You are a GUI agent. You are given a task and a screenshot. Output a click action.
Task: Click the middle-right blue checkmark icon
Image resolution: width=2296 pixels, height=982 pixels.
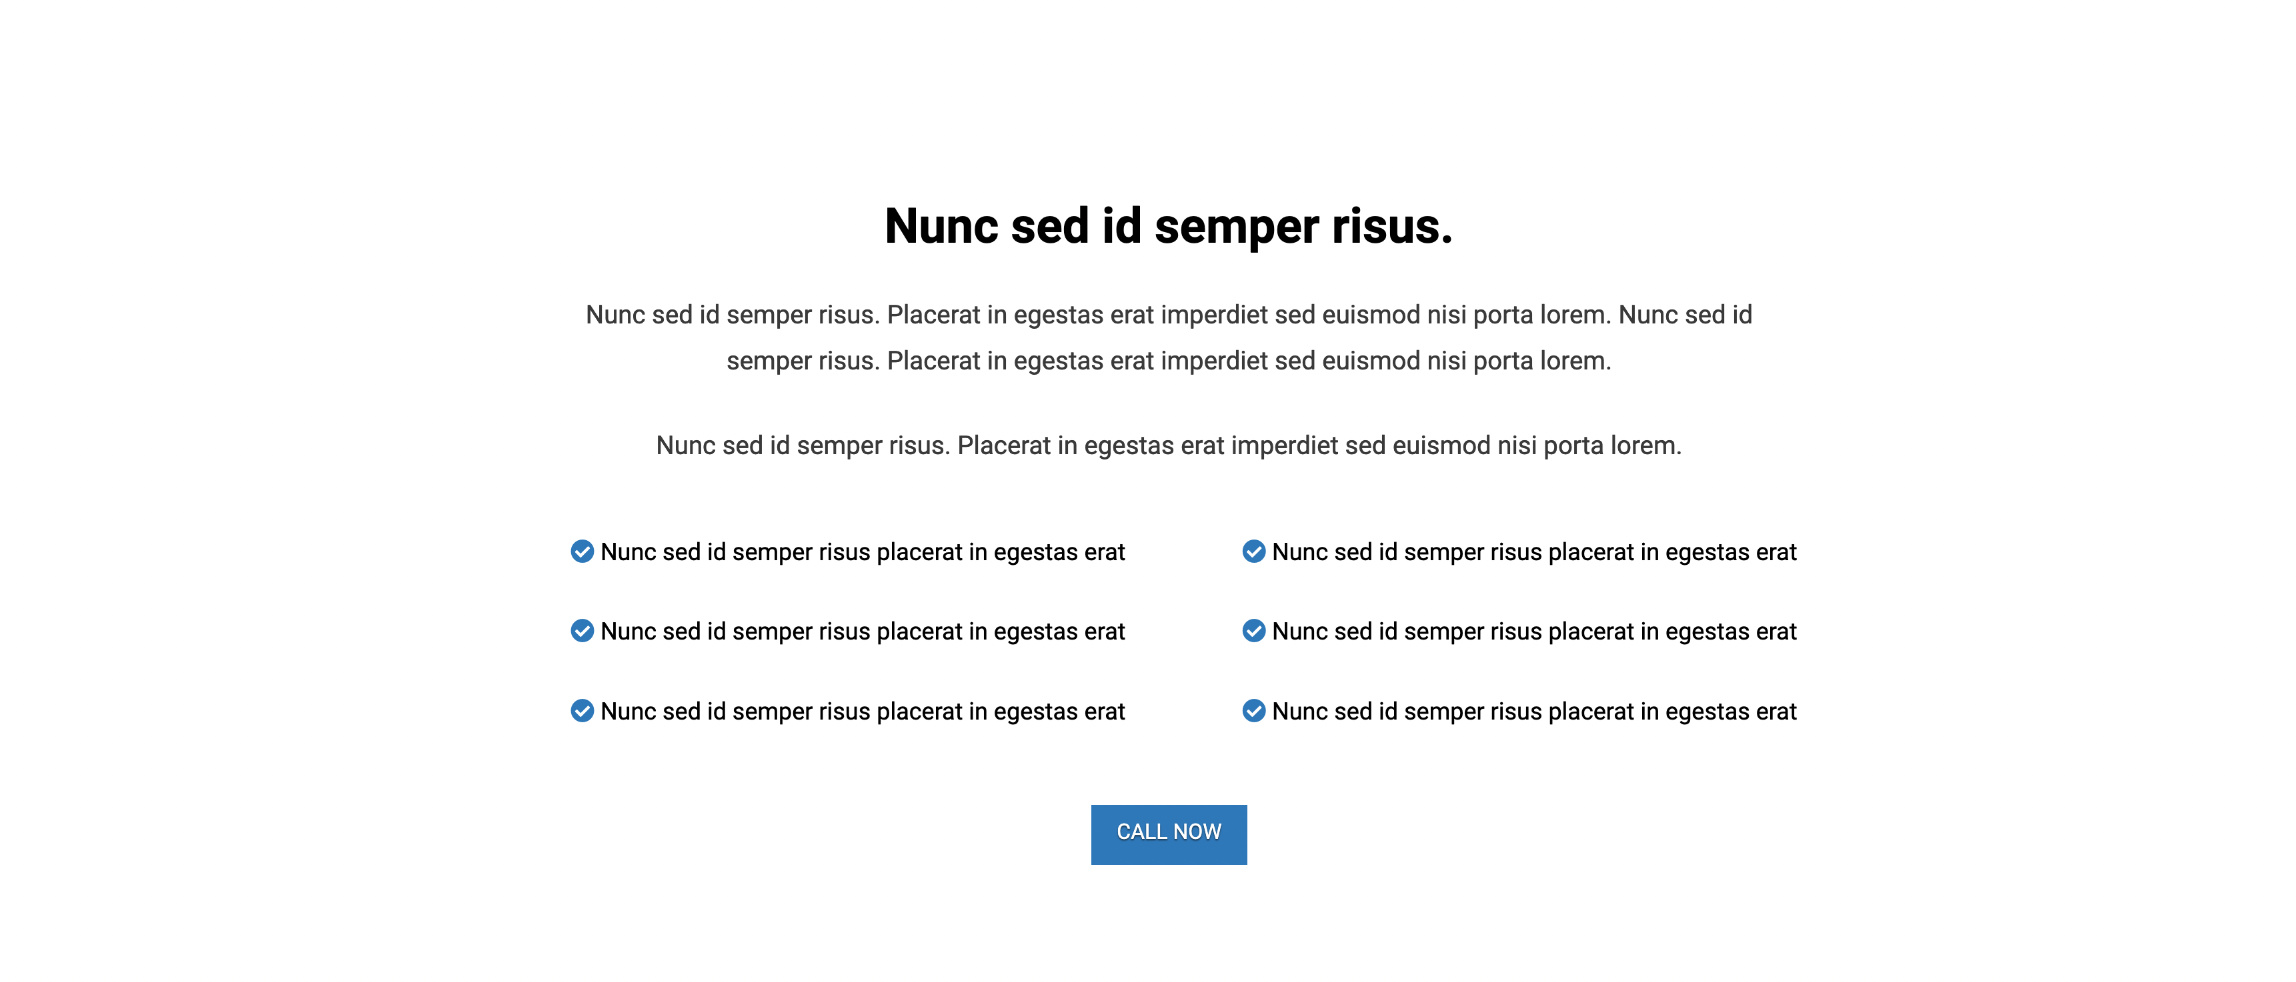(x=1253, y=631)
